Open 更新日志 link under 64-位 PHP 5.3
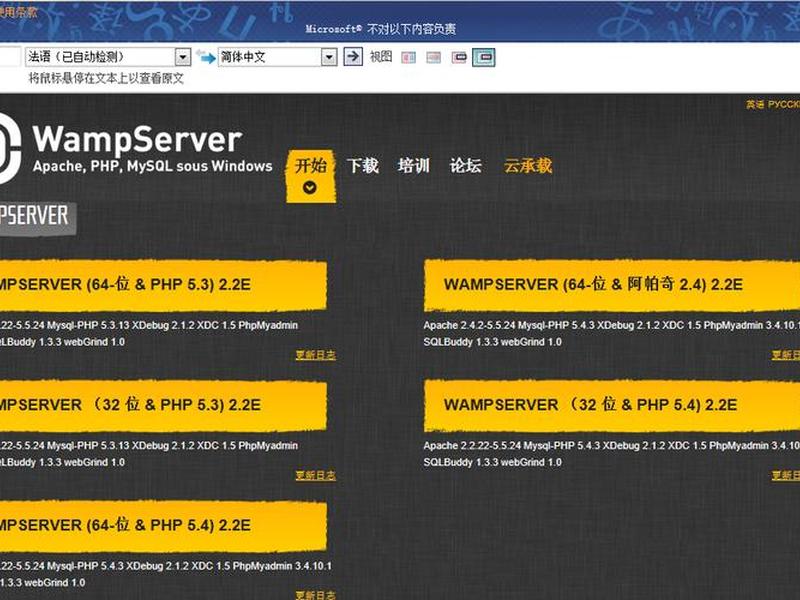 316,355
